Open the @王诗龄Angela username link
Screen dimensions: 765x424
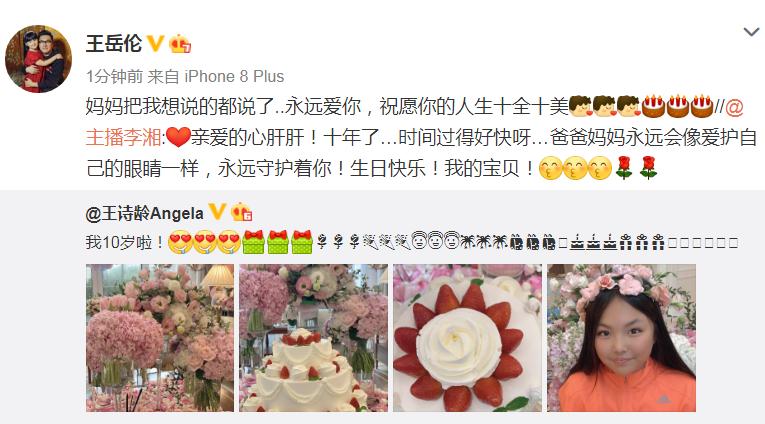[145, 214]
